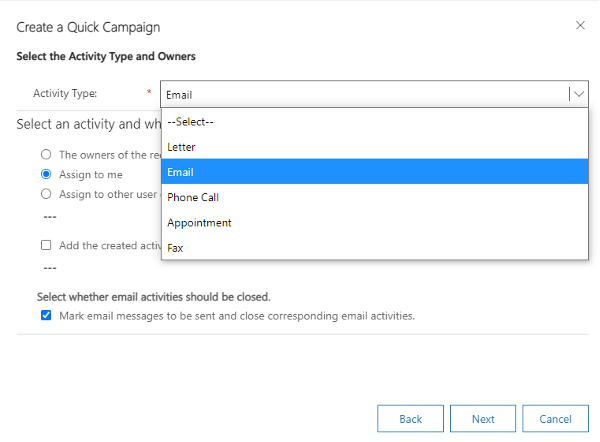Click the Activity Type dropdown chevron arrow
Image resolution: width=600 pixels, height=442 pixels.
point(578,94)
